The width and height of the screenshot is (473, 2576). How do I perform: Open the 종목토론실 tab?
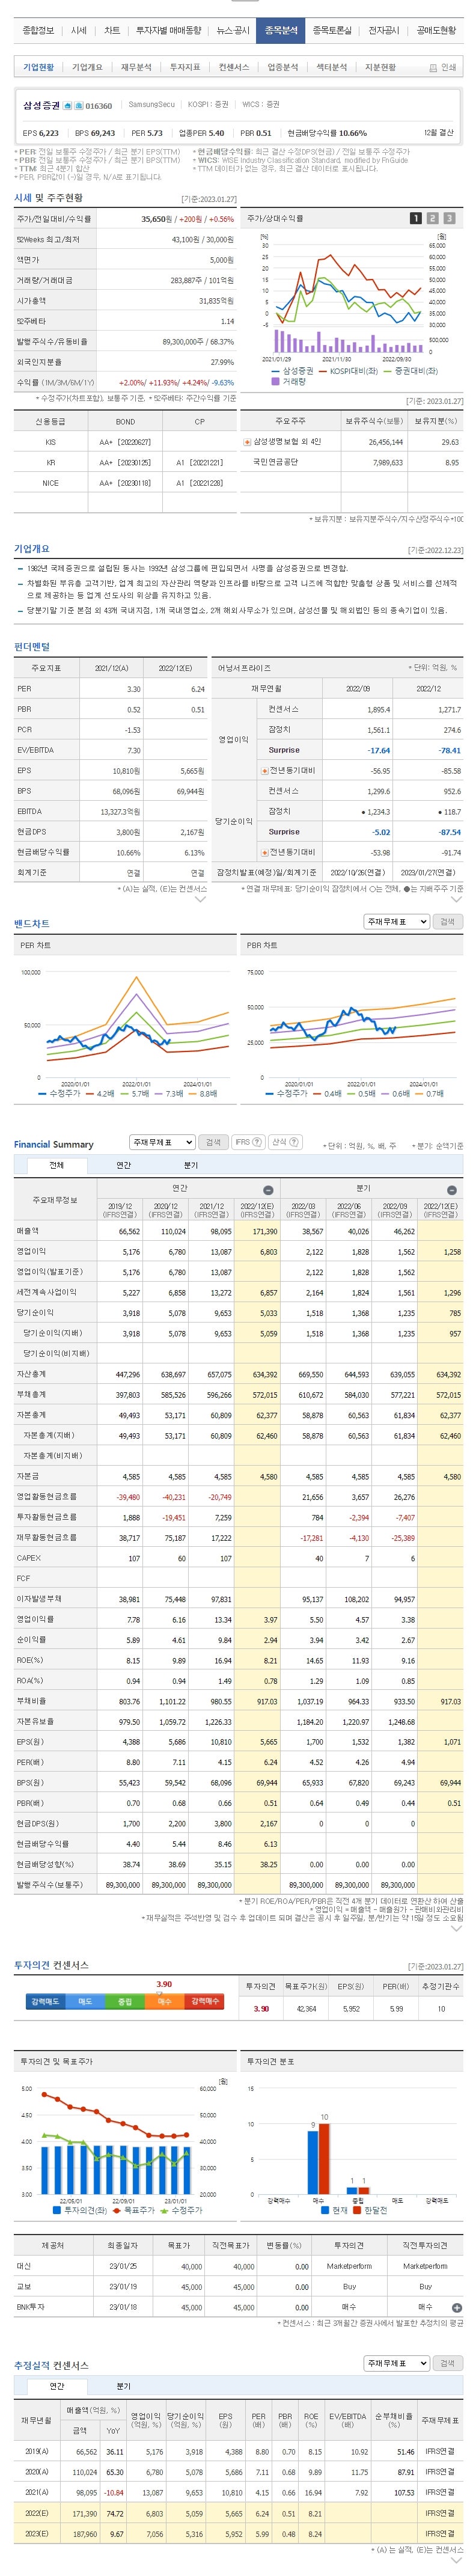click(x=332, y=31)
